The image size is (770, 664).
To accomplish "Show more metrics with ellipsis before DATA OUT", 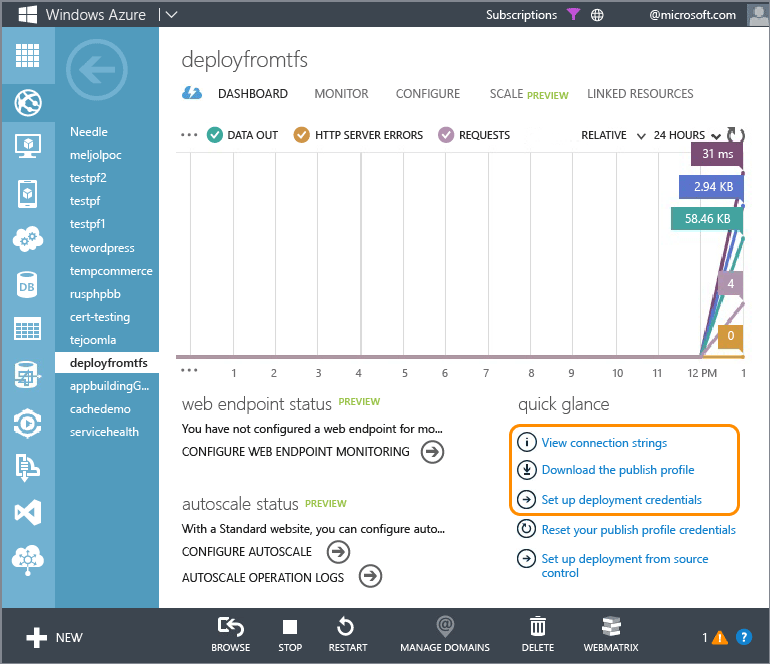I will (x=189, y=135).
